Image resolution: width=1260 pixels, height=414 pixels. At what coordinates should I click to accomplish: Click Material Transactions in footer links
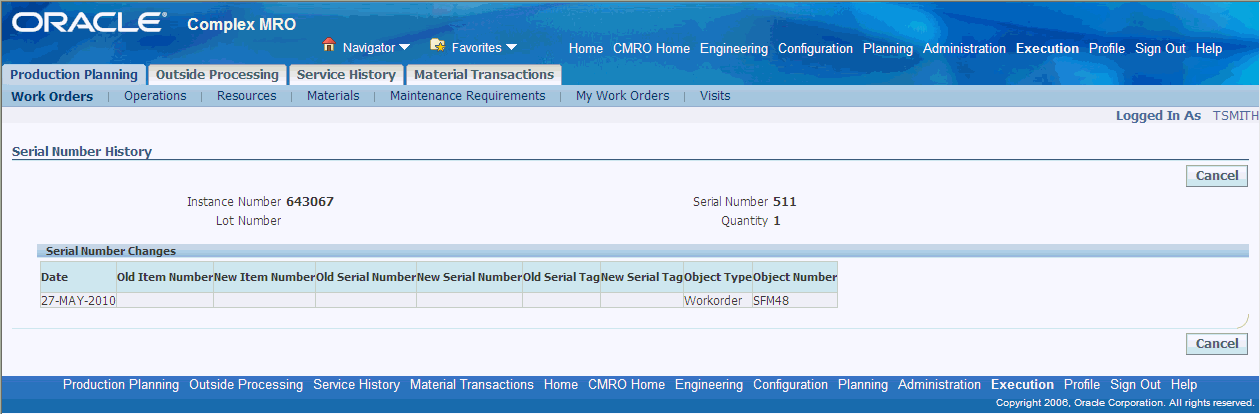click(x=472, y=384)
